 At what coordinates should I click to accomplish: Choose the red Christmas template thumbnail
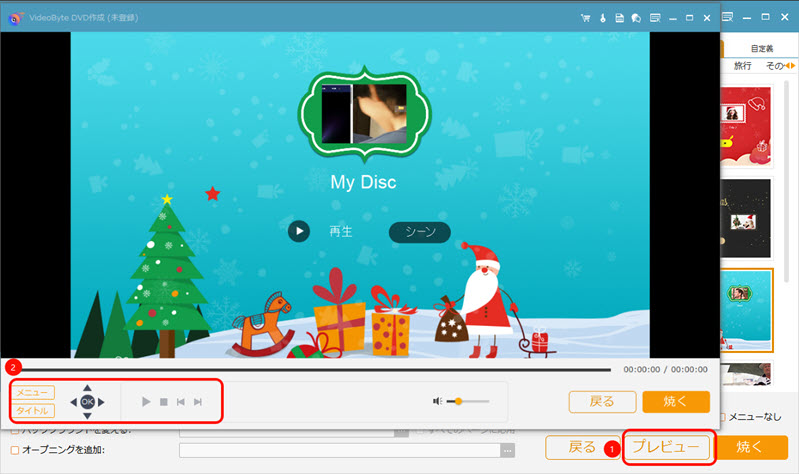pos(745,126)
